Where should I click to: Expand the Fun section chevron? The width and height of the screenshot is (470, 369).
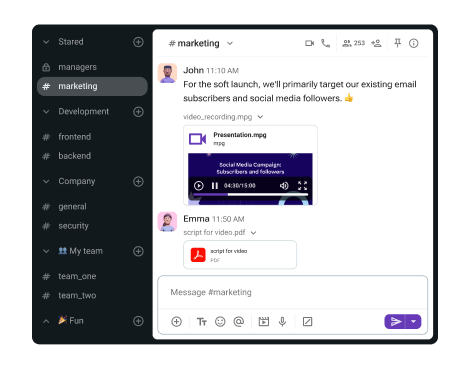pyautogui.click(x=46, y=321)
